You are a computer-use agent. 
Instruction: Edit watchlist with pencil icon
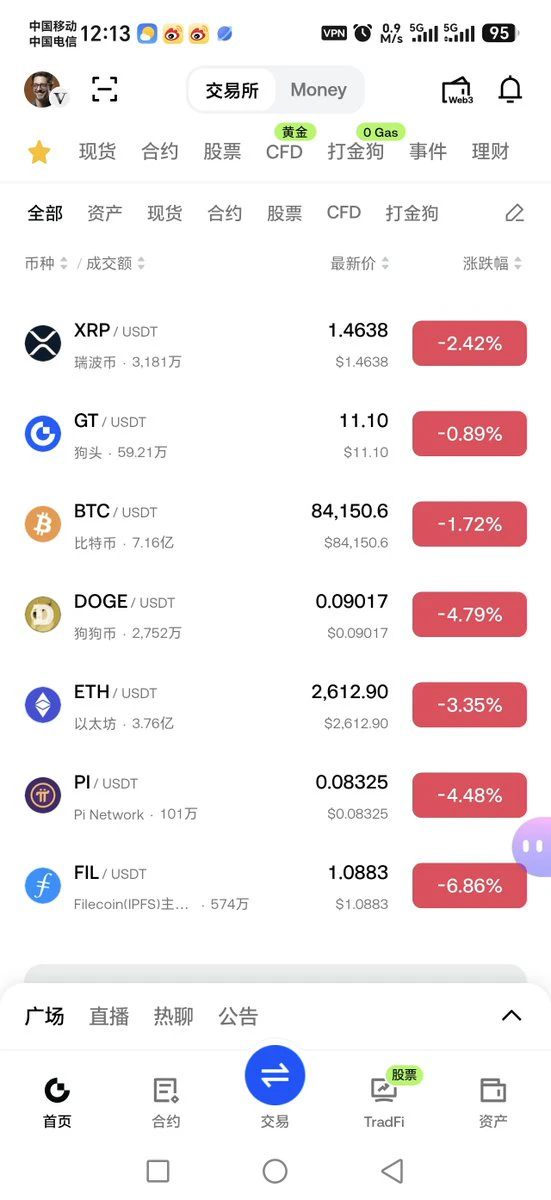(514, 213)
